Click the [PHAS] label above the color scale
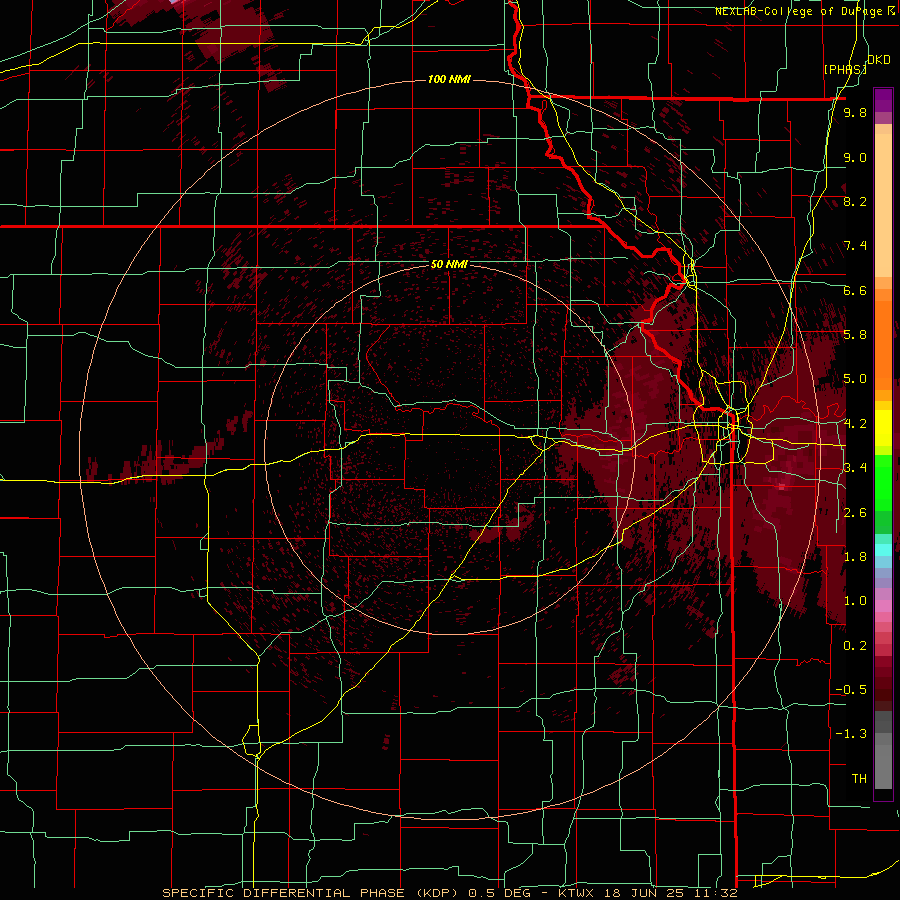900x900 pixels. click(x=845, y=69)
